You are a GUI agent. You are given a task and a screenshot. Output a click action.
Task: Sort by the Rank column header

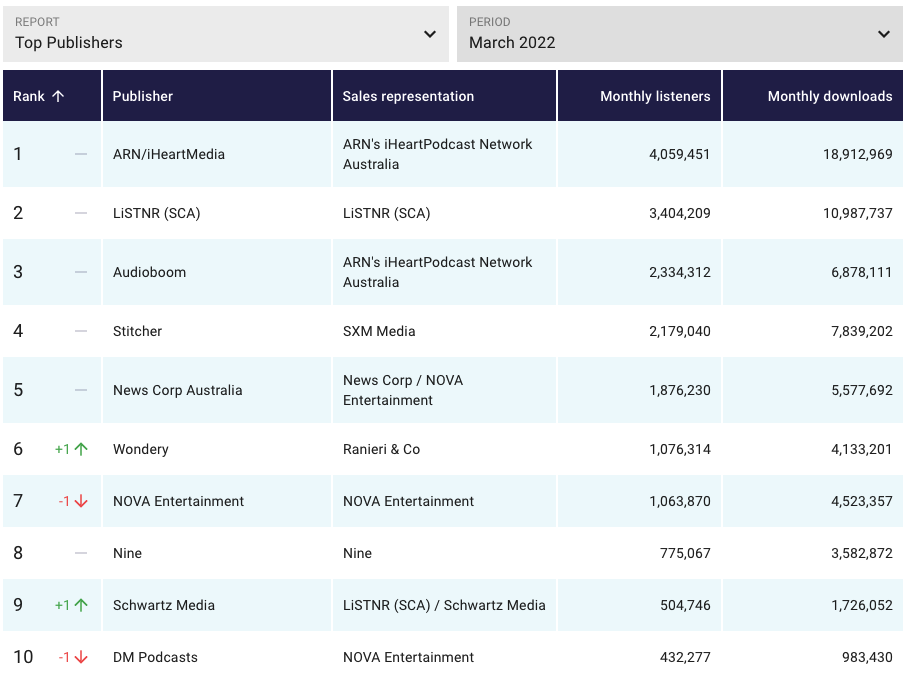point(52,96)
